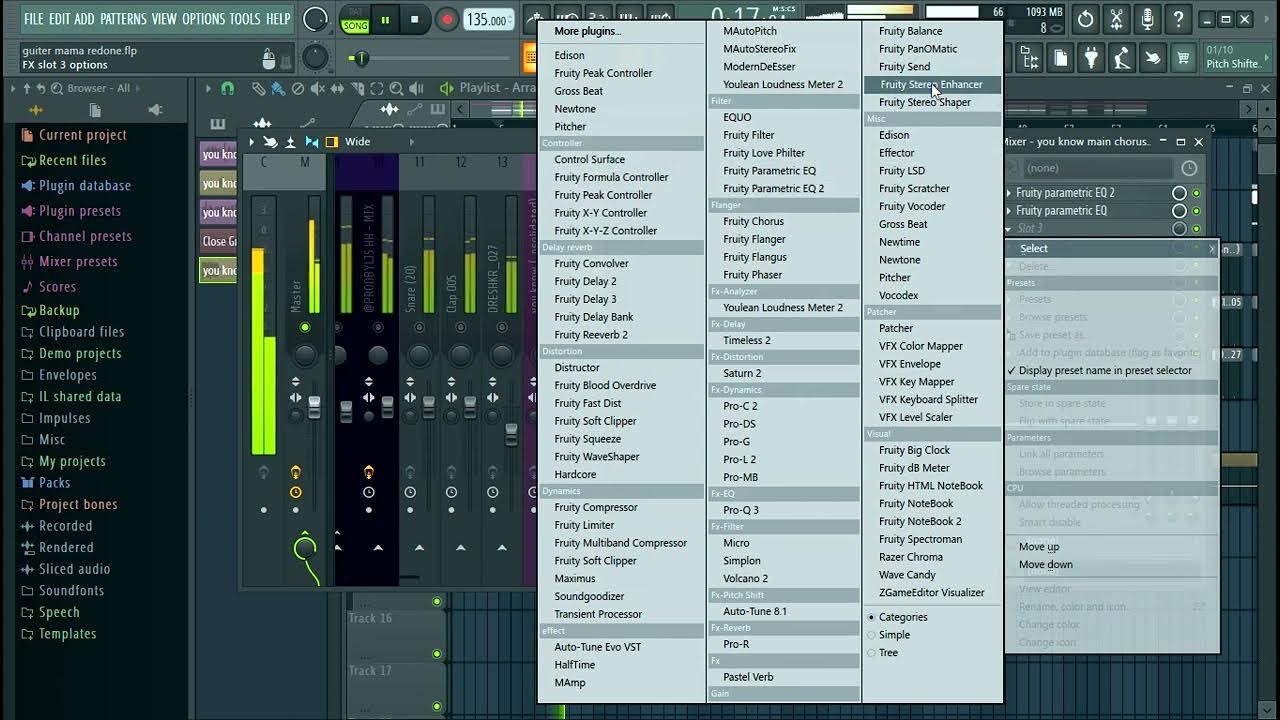Select the delete tool in Playlist toolbar
Viewport: 1280px width, 720px height.
click(x=298, y=88)
